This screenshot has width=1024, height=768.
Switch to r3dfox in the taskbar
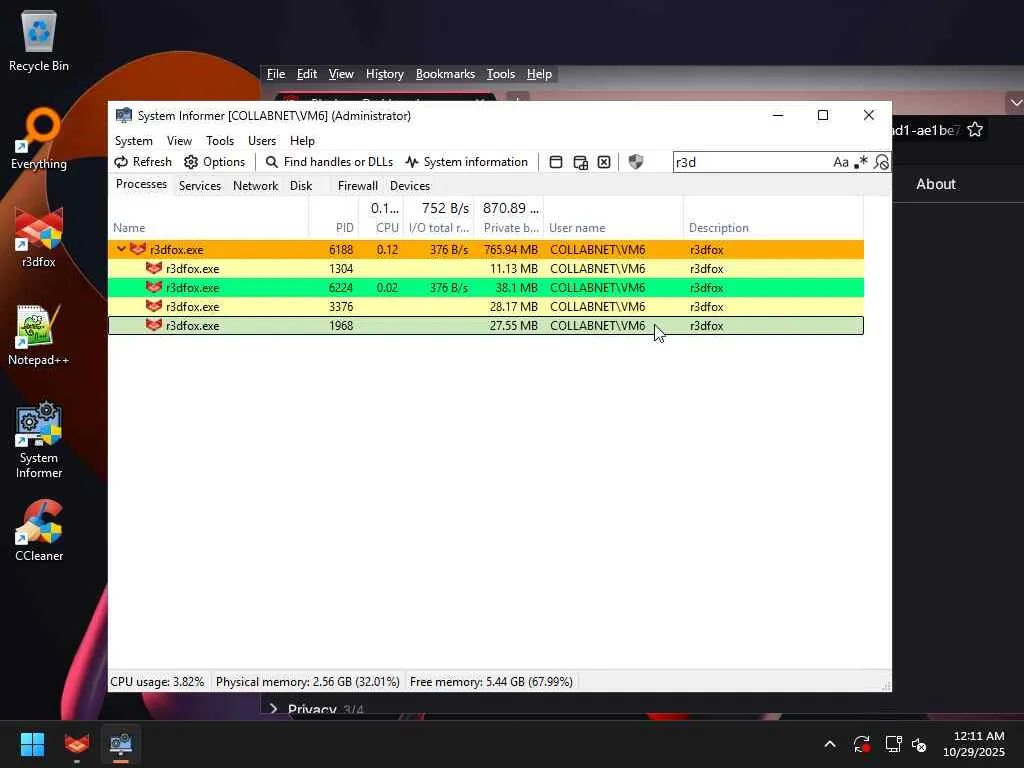pyautogui.click(x=76, y=744)
